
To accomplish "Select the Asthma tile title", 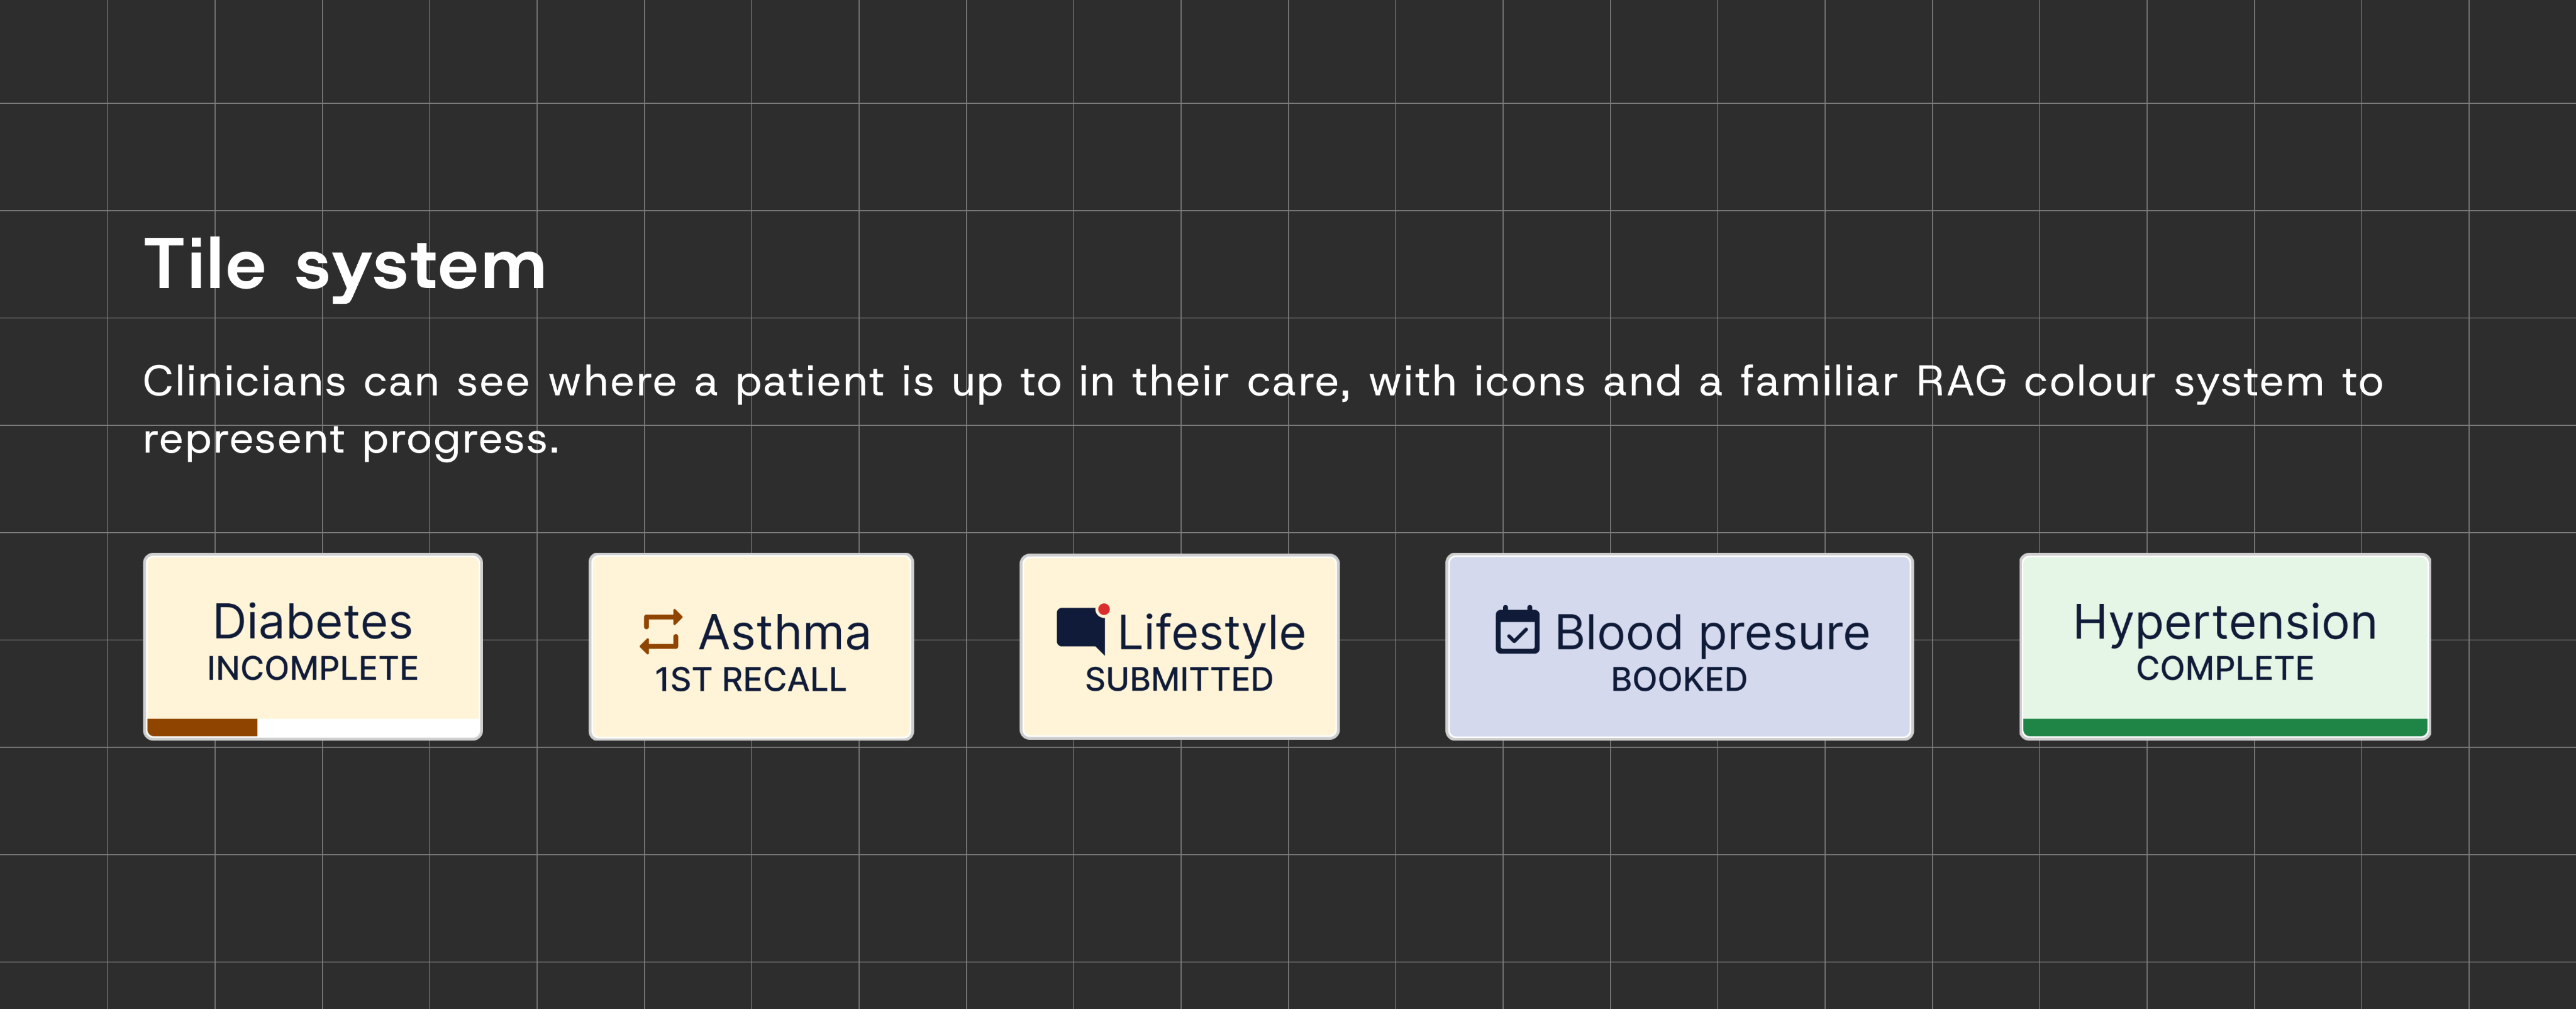I will click(x=785, y=632).
